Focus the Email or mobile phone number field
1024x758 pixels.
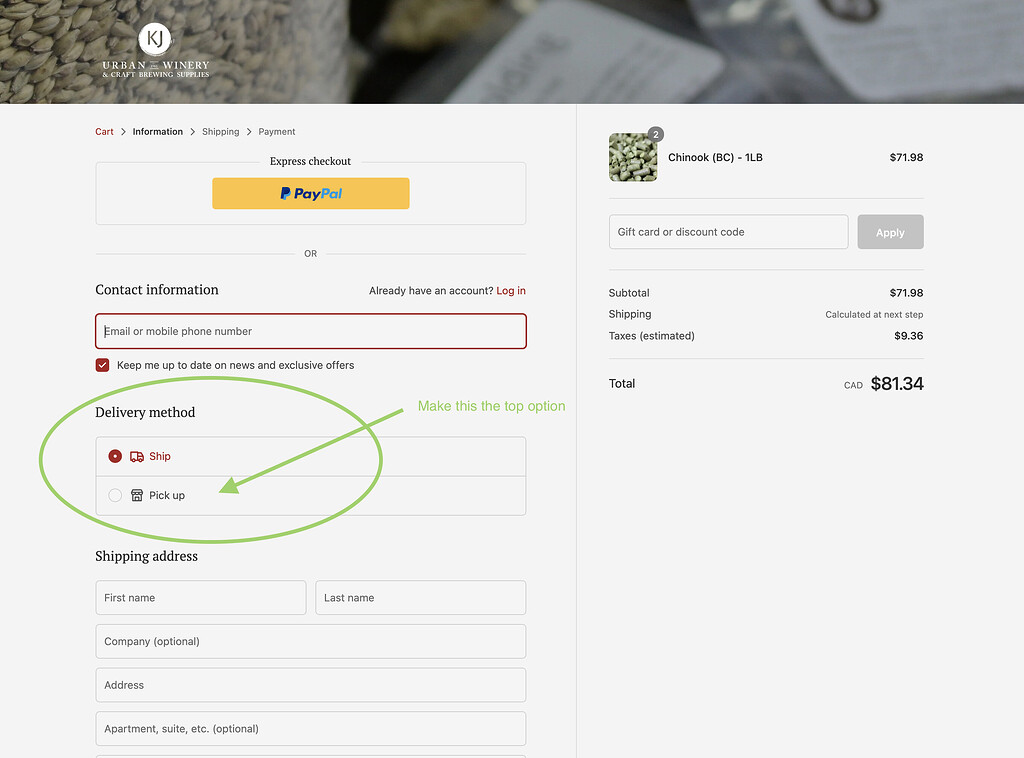311,331
